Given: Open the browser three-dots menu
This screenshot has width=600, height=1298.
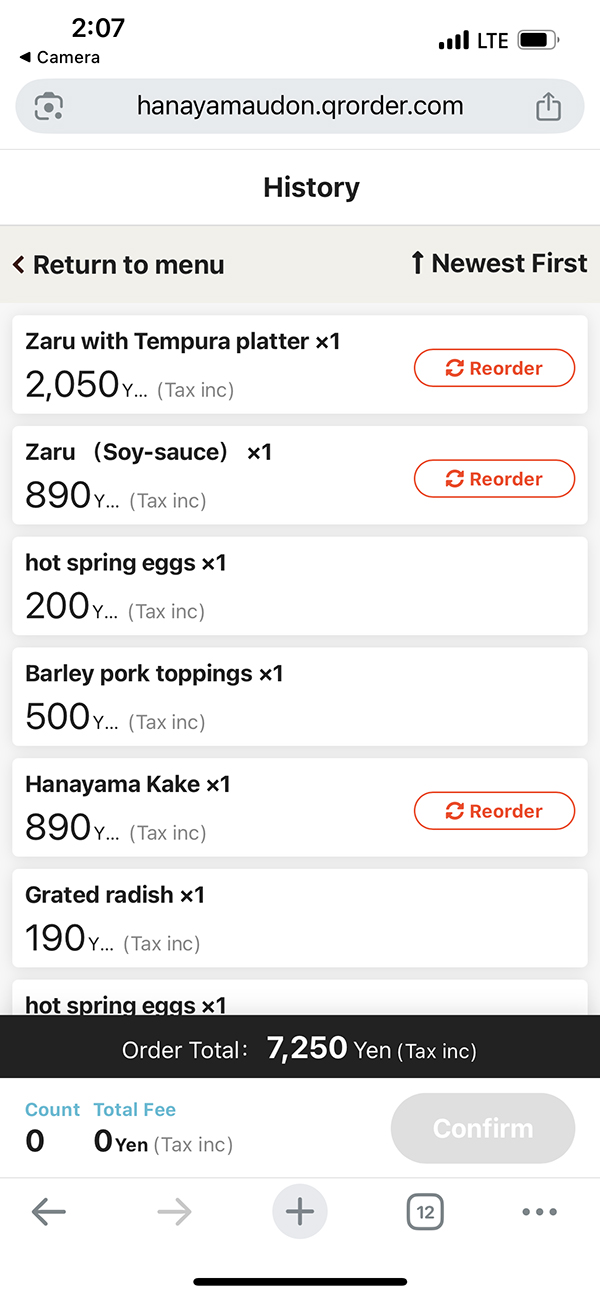Looking at the screenshot, I should (x=539, y=1212).
